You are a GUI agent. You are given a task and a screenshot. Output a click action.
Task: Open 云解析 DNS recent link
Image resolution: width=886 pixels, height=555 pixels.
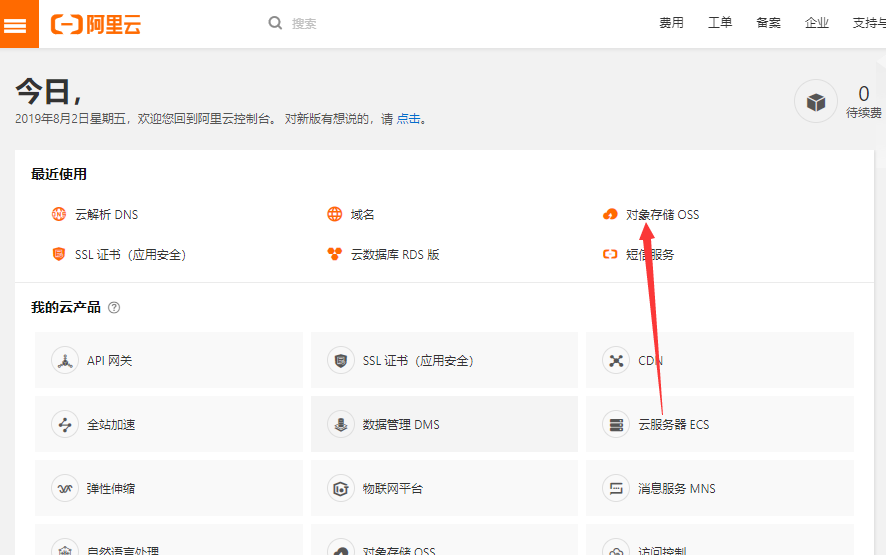pos(106,215)
